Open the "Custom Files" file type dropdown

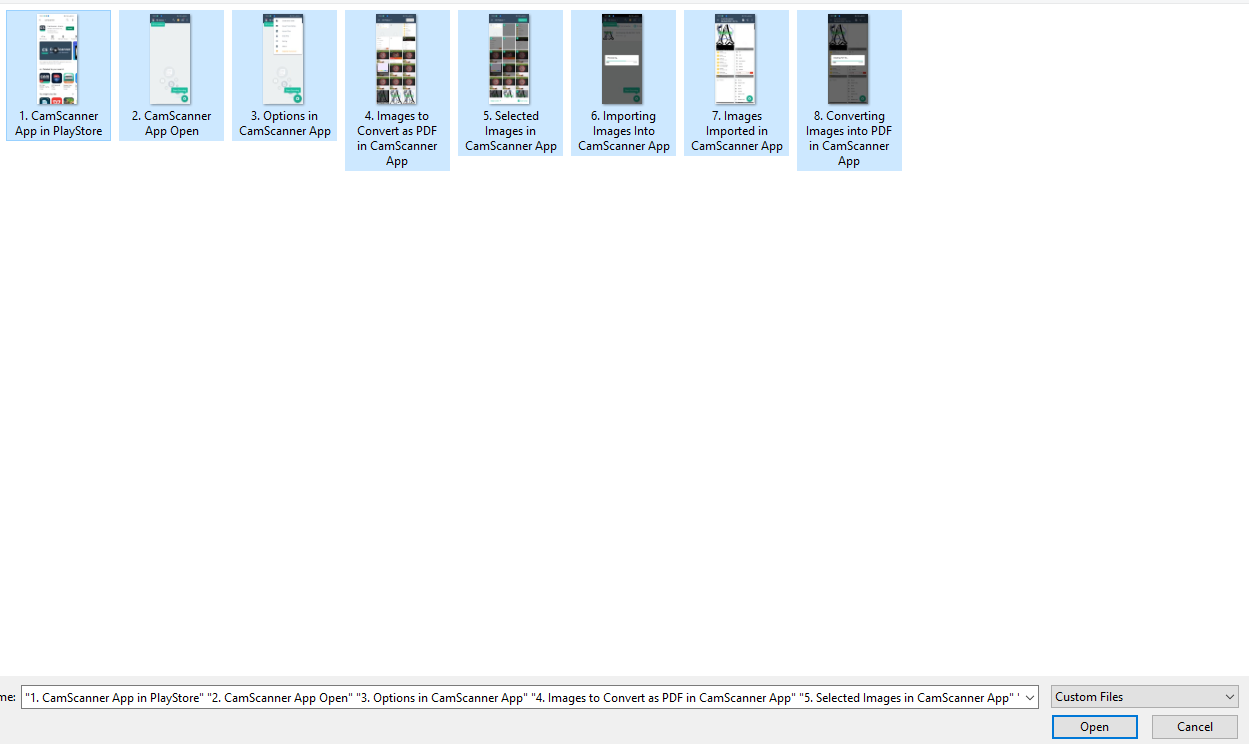[x=1144, y=697]
